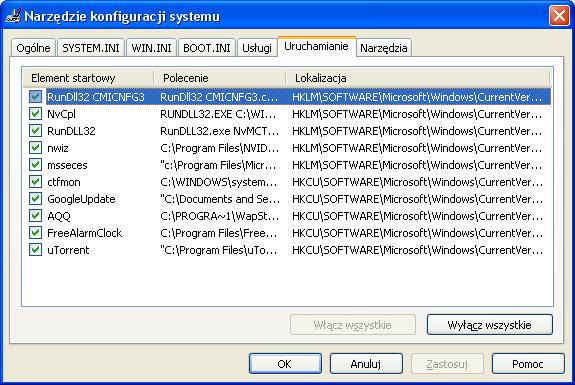The height and width of the screenshot is (385, 575).
Task: Click the RunDLL32.exe NvMCT... command cell
Action: (219, 131)
